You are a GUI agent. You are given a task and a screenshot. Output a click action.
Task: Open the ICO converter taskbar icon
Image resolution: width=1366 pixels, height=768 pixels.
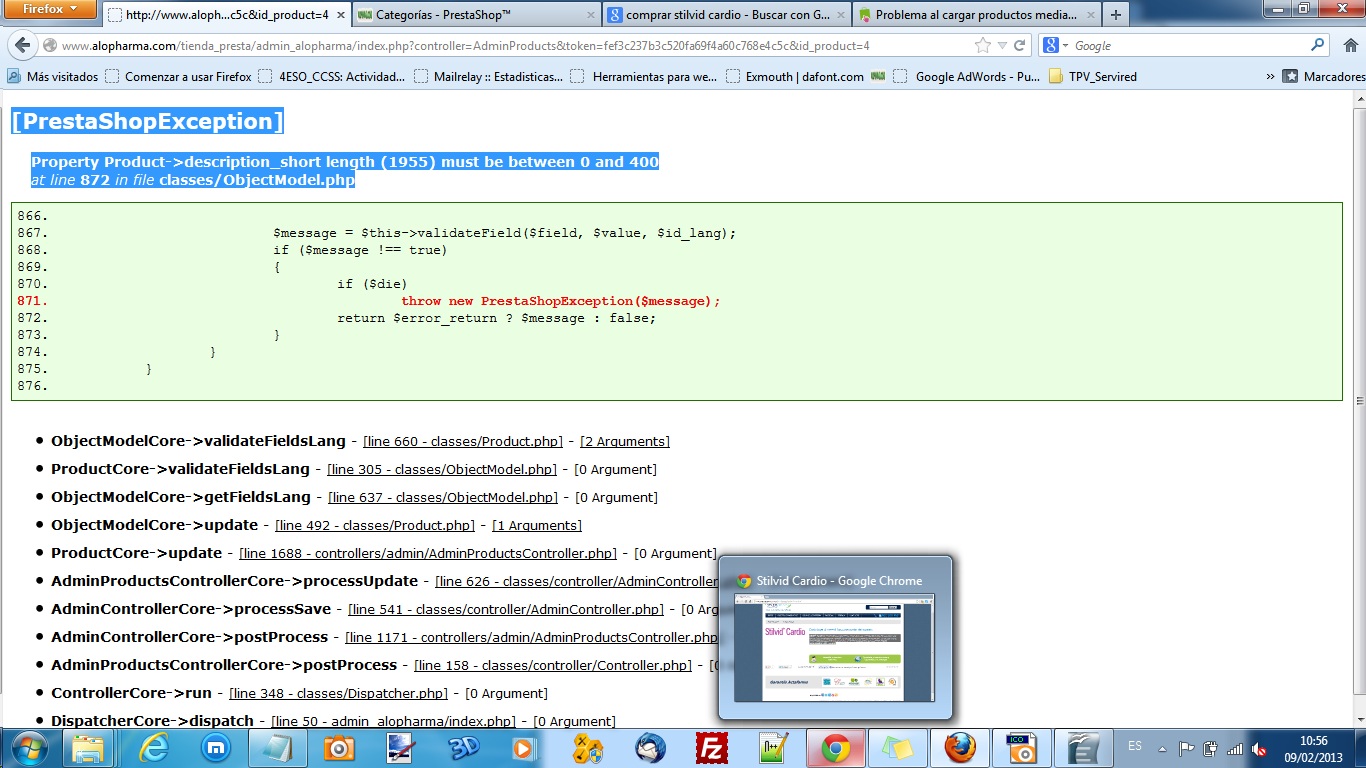click(x=1021, y=748)
